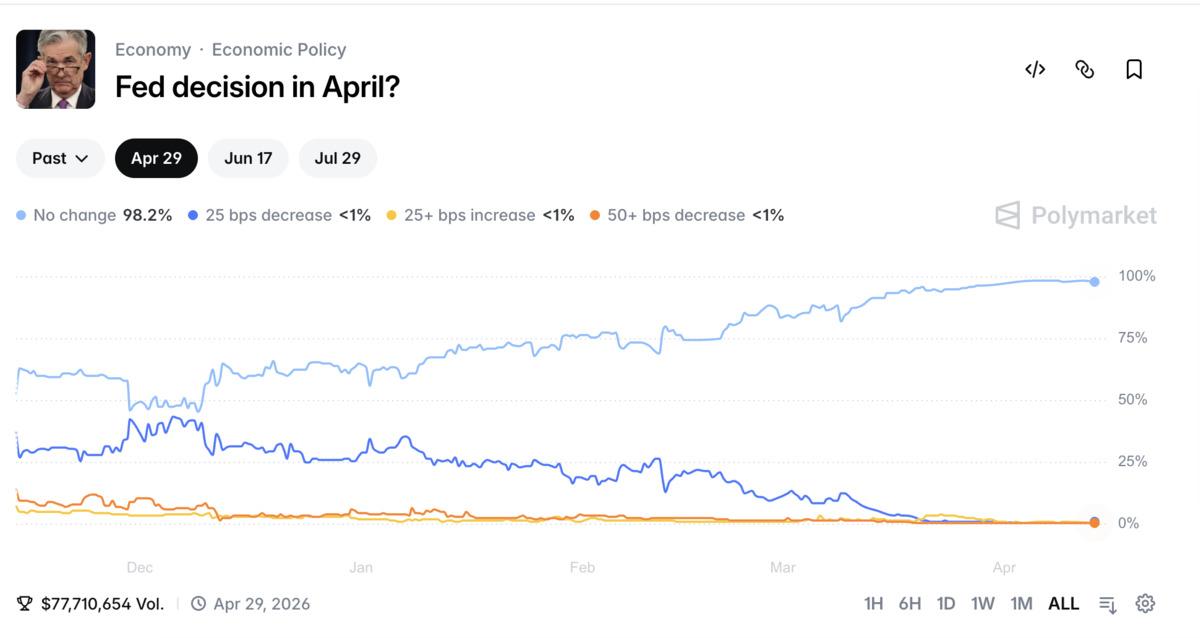Select the Jun 17 meeting tab
1200x638 pixels.
point(248,158)
